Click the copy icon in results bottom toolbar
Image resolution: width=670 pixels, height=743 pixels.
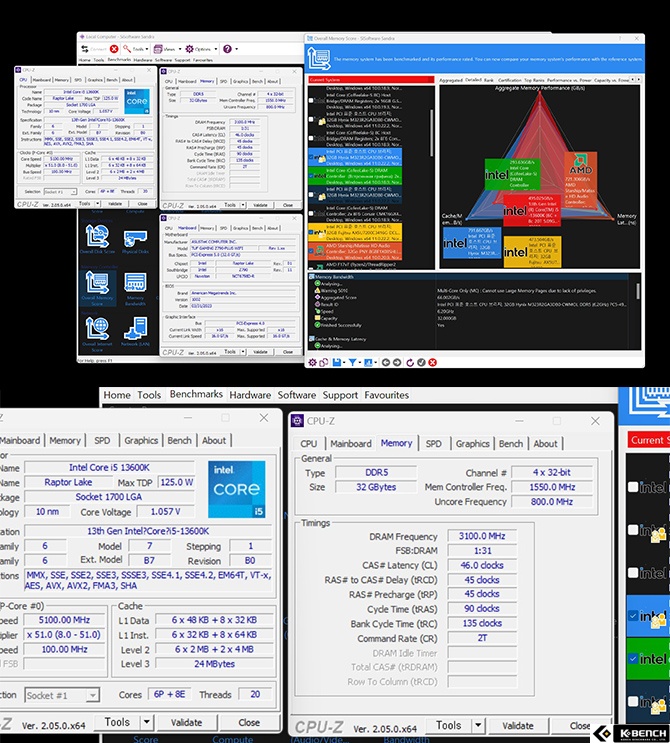(x=324, y=362)
